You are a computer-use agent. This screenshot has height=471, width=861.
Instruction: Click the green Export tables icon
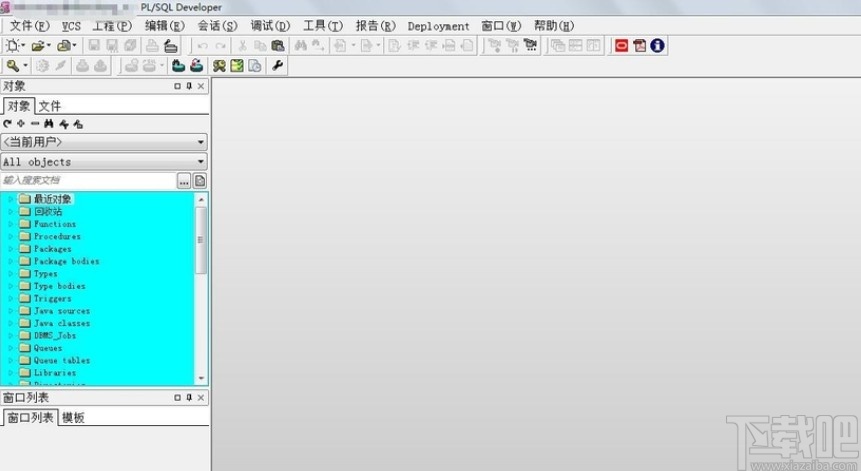pos(178,66)
